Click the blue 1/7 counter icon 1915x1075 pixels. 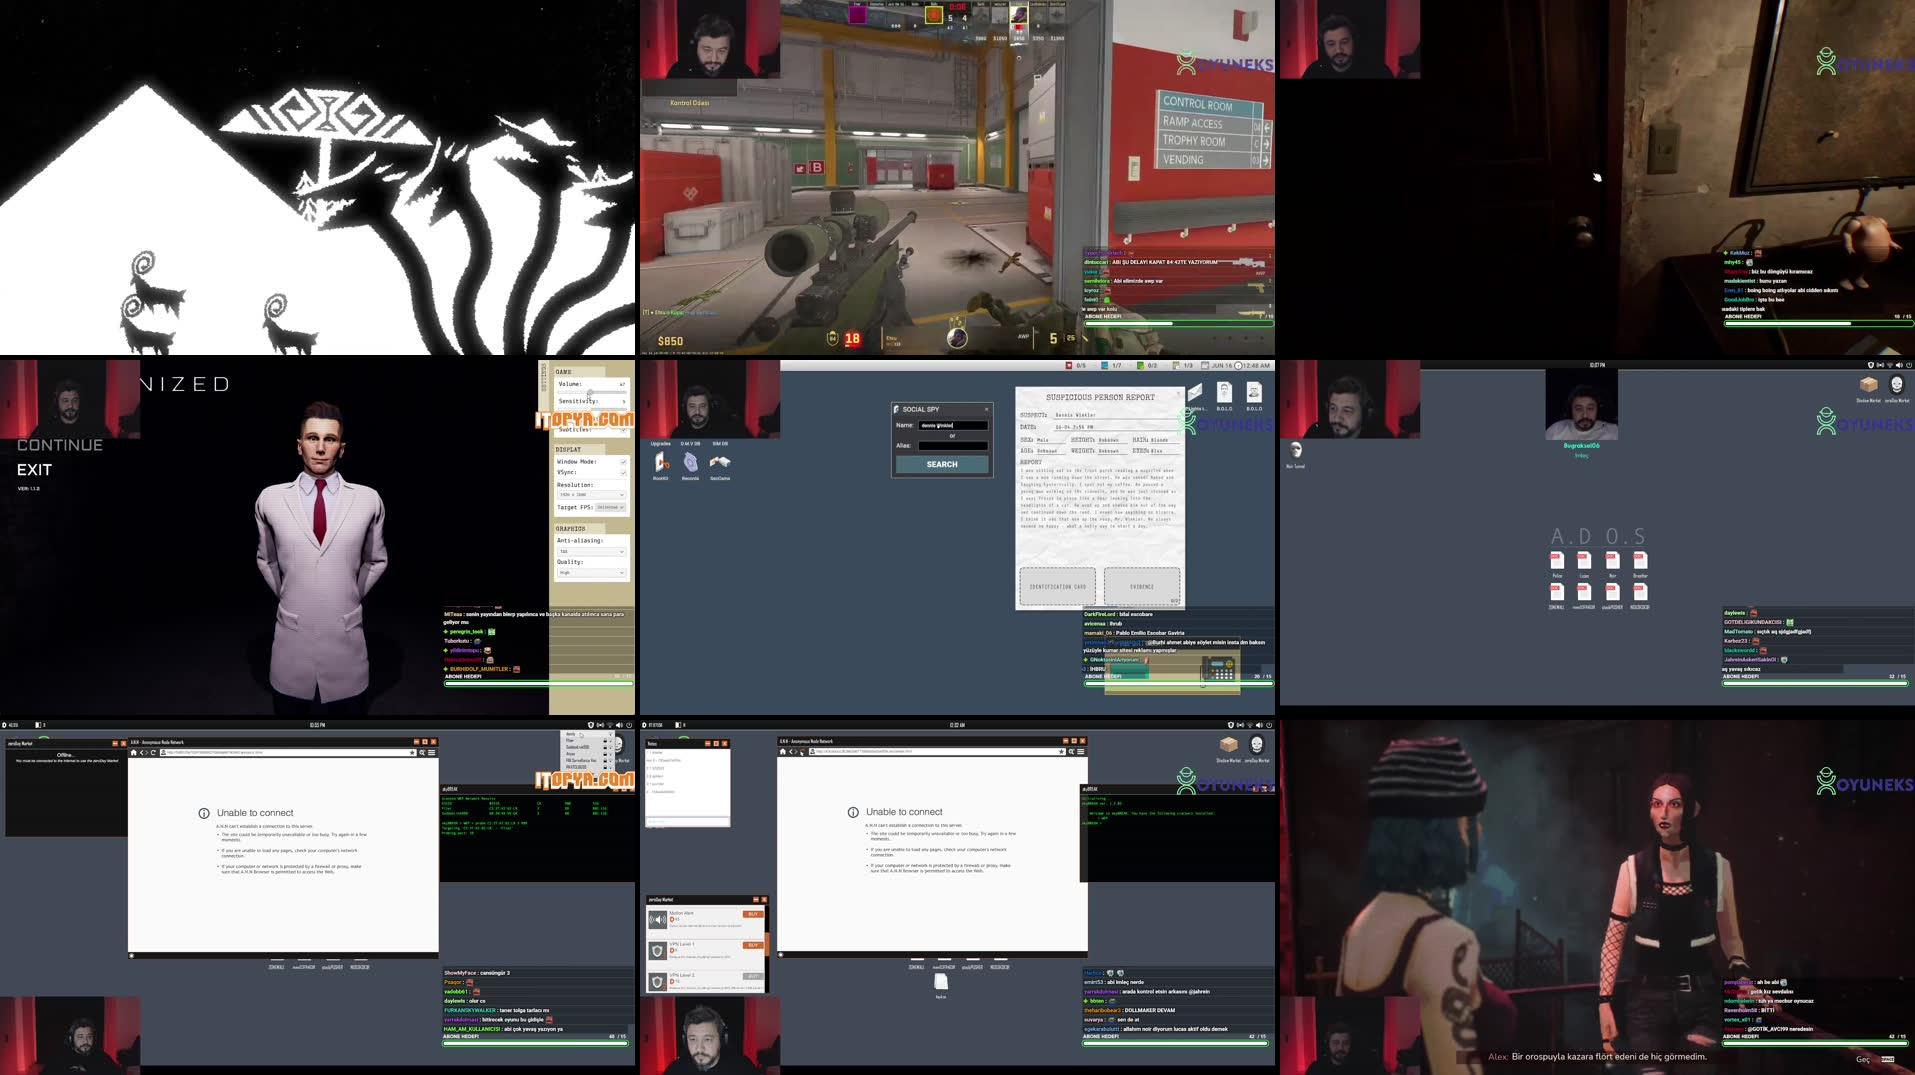coord(1105,365)
